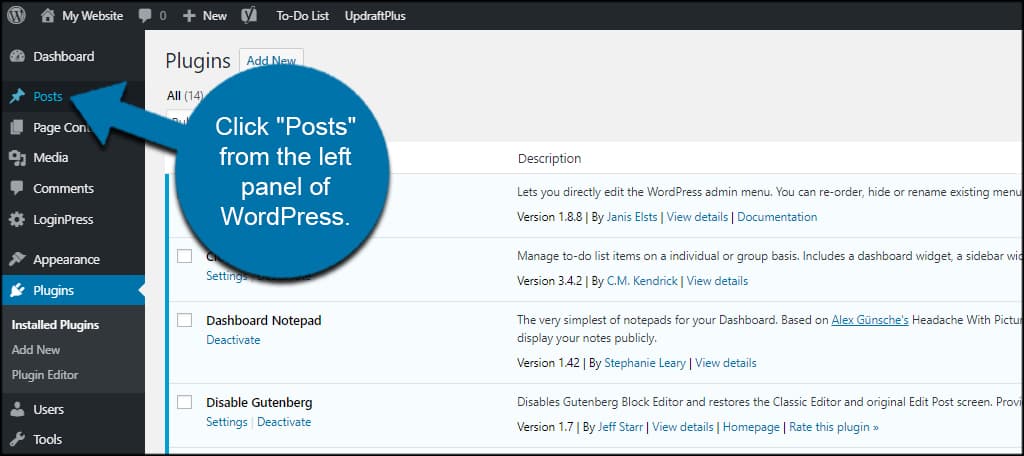Click the plus icon beside New
This screenshot has height=456, width=1024.
coord(189,16)
